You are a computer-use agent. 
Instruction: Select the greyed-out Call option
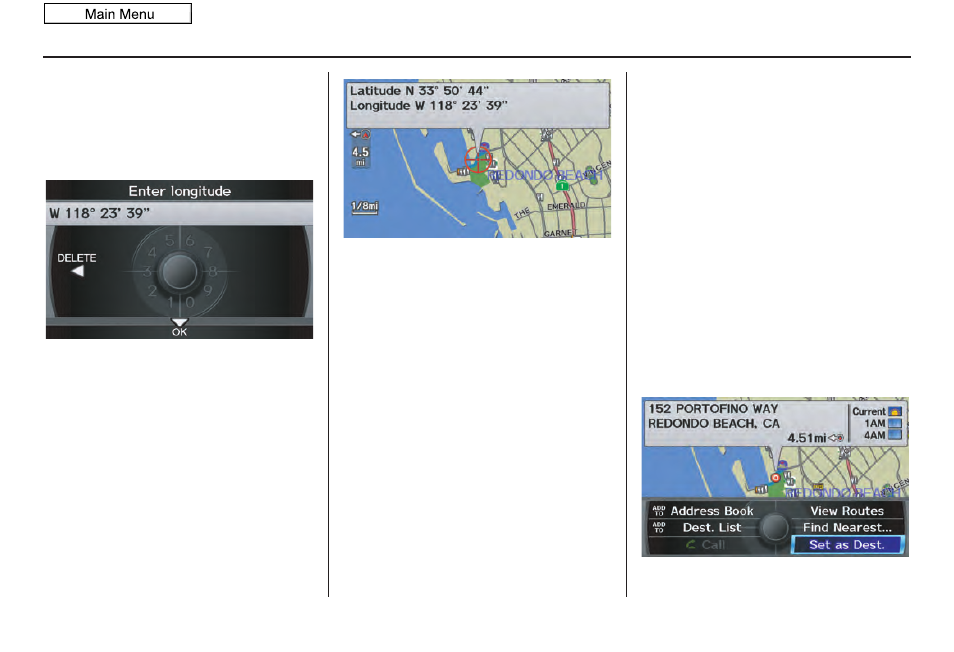[x=706, y=544]
